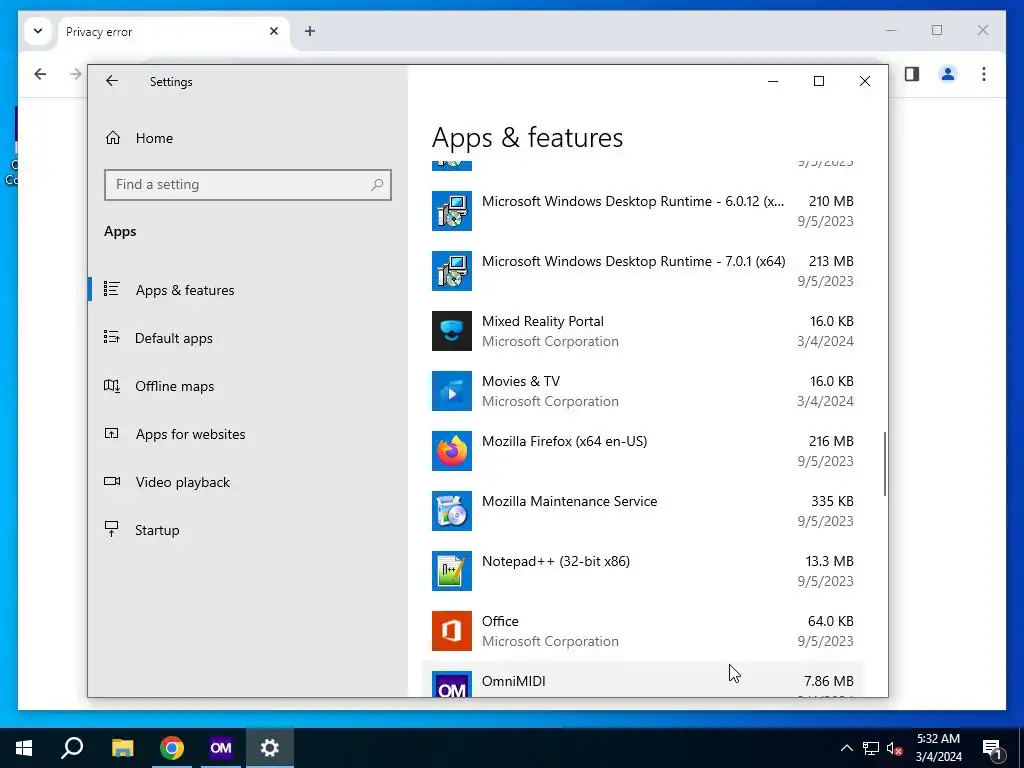Click Notepad++ (32-bit x86) text
1024x768 pixels.
tap(556, 562)
